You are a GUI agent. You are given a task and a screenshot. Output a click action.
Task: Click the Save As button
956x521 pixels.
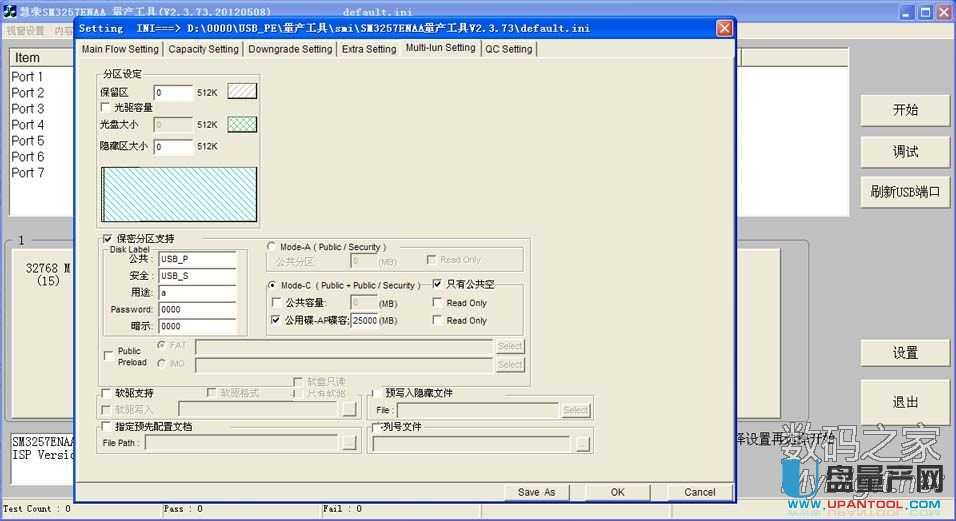tap(536, 492)
